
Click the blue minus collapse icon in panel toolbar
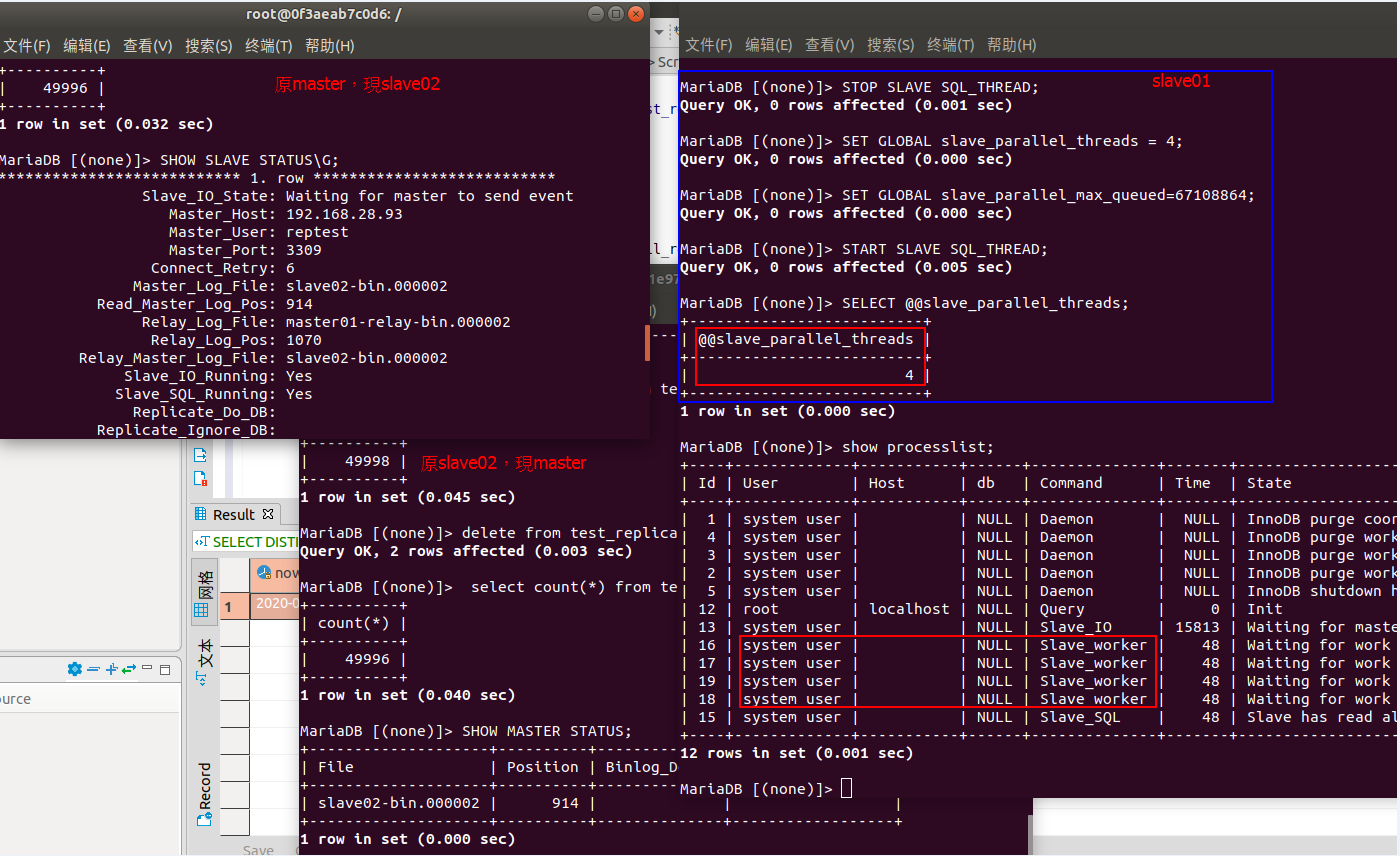point(93,669)
